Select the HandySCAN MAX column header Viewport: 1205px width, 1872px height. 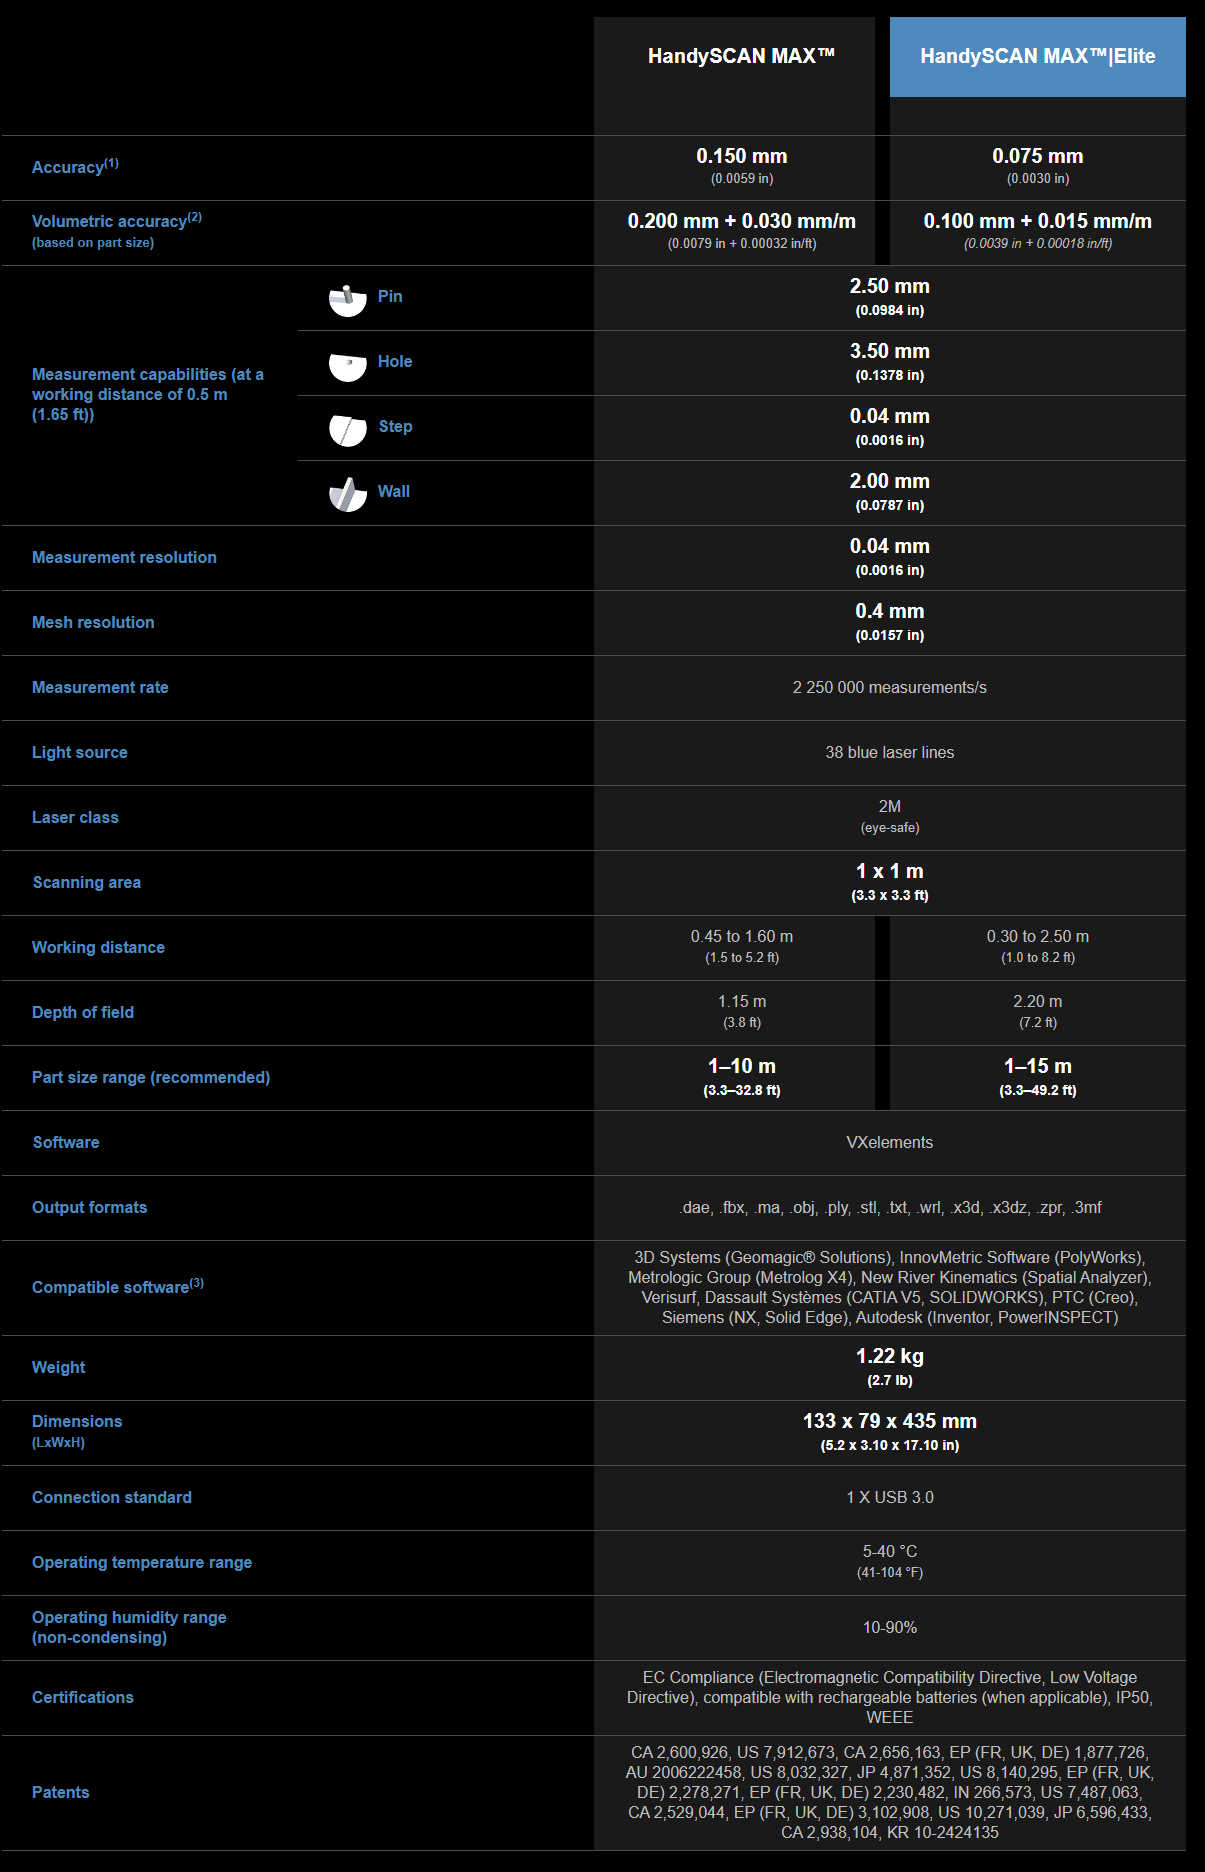coord(741,57)
